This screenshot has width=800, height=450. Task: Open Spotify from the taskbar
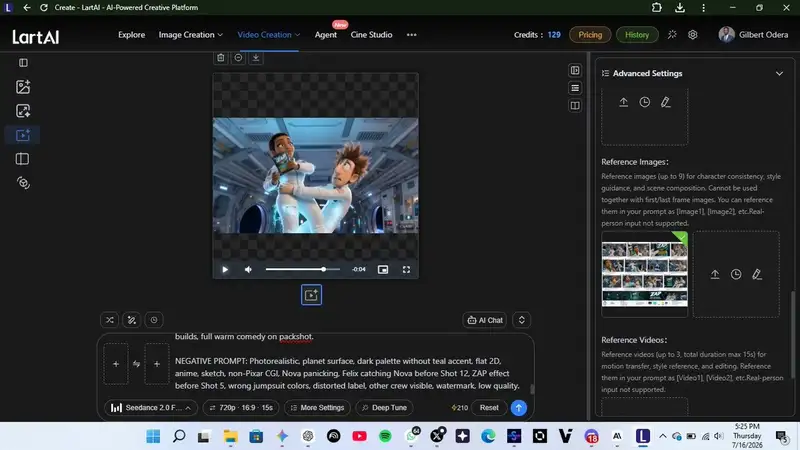(x=385, y=436)
